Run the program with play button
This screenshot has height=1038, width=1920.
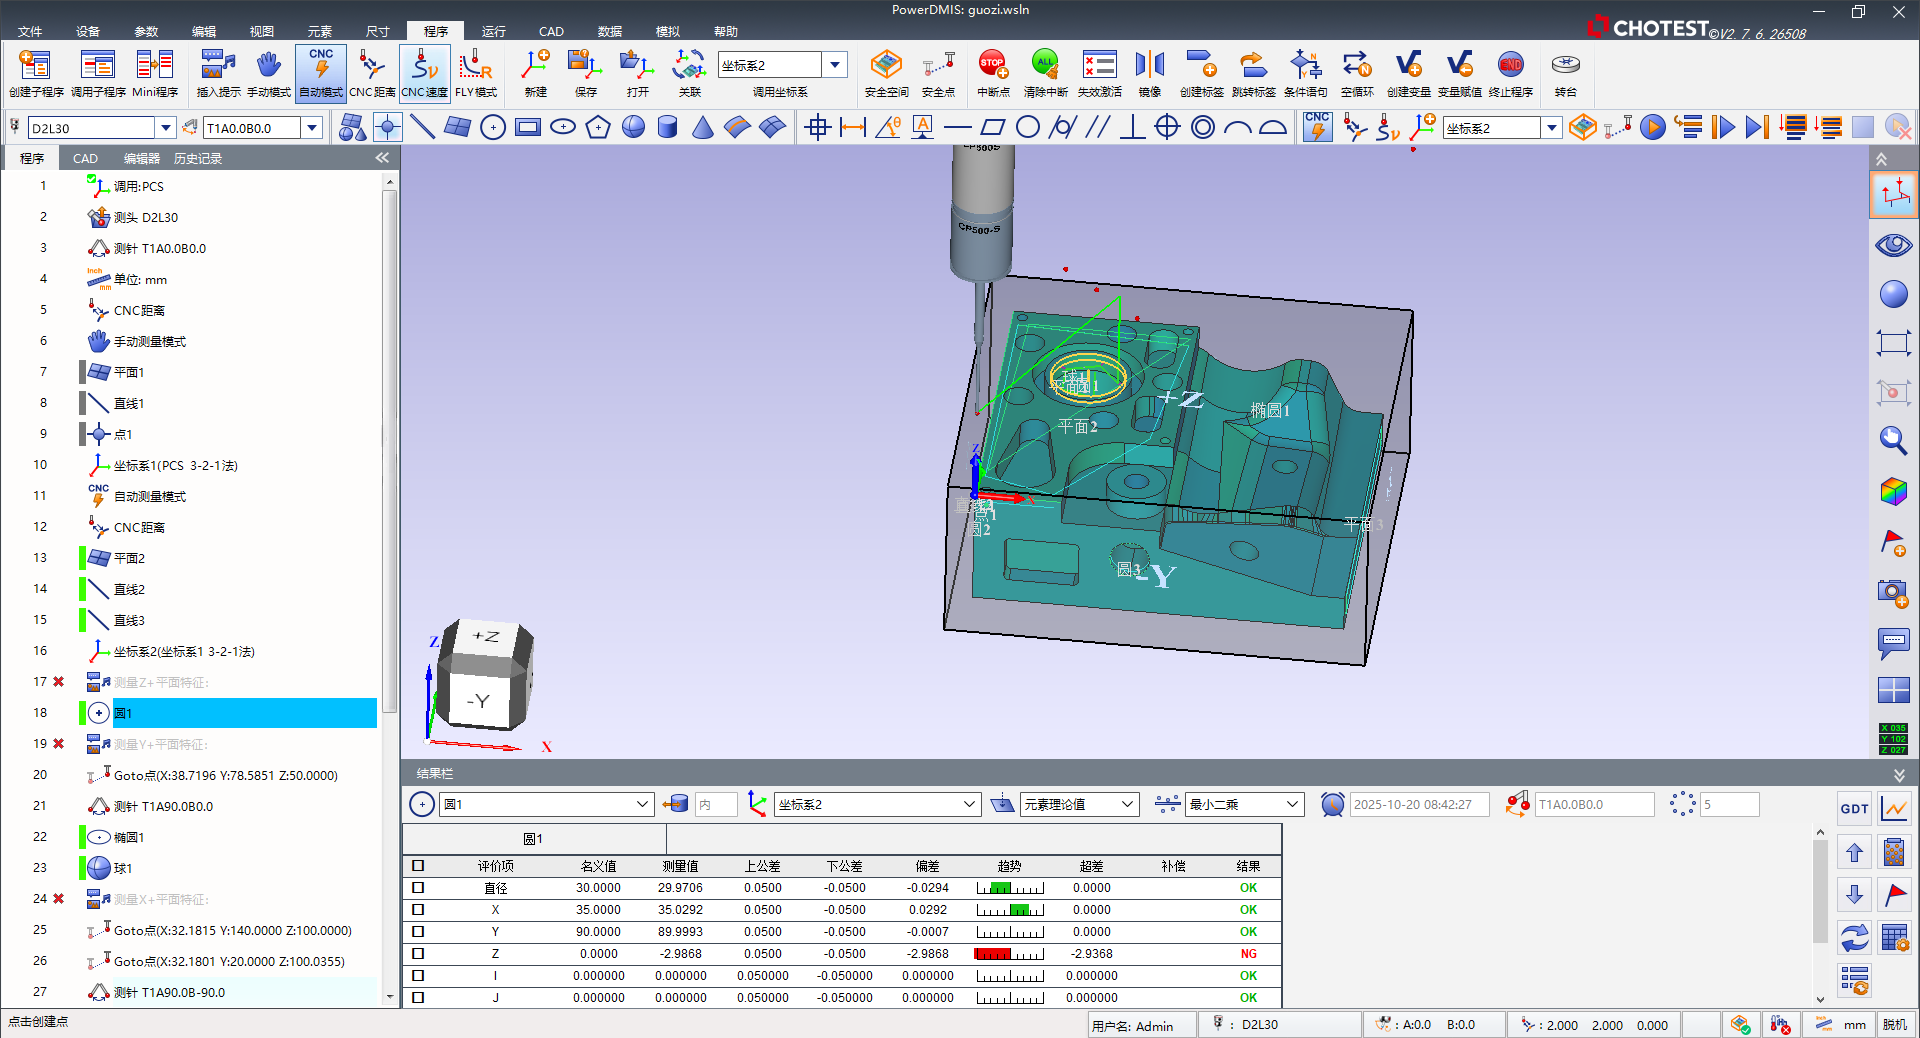tap(1653, 127)
